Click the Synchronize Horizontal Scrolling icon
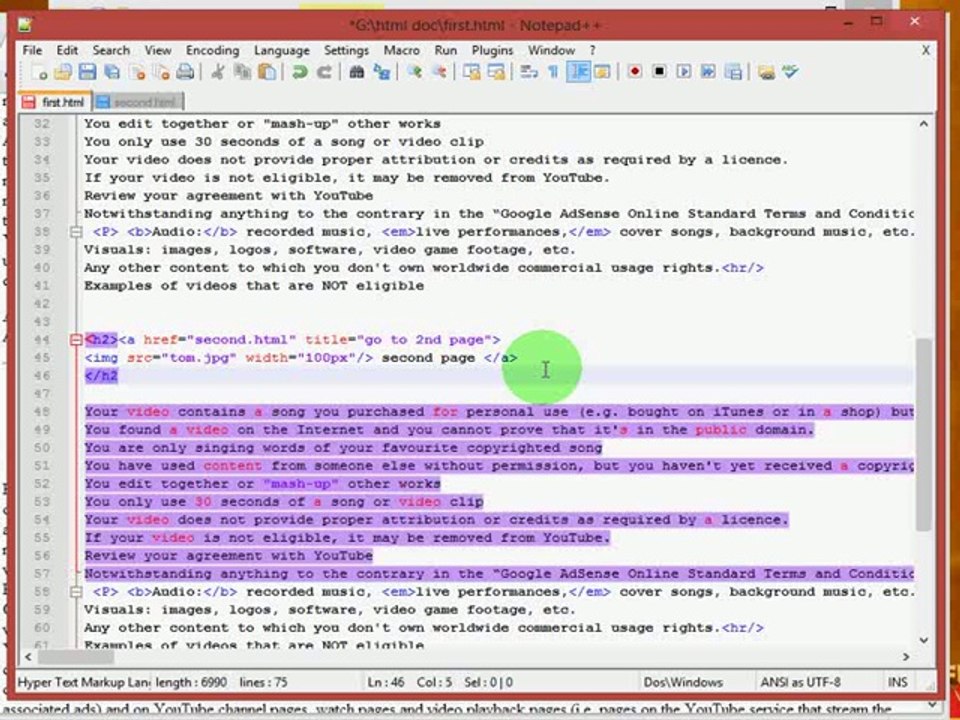This screenshot has height=720, width=960. click(496, 72)
